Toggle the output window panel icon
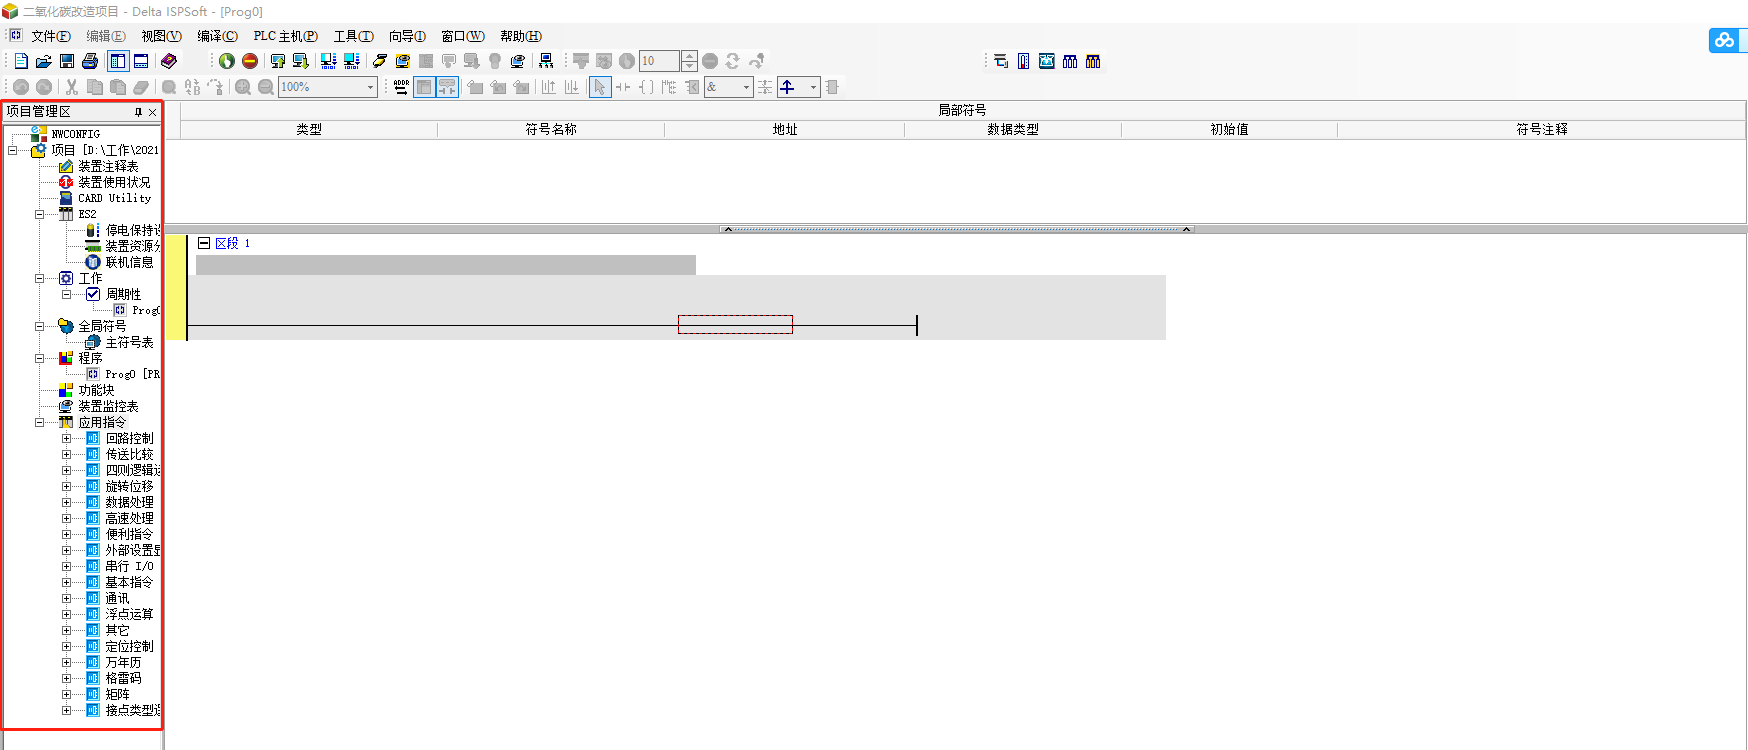The height and width of the screenshot is (750, 1748). (141, 61)
